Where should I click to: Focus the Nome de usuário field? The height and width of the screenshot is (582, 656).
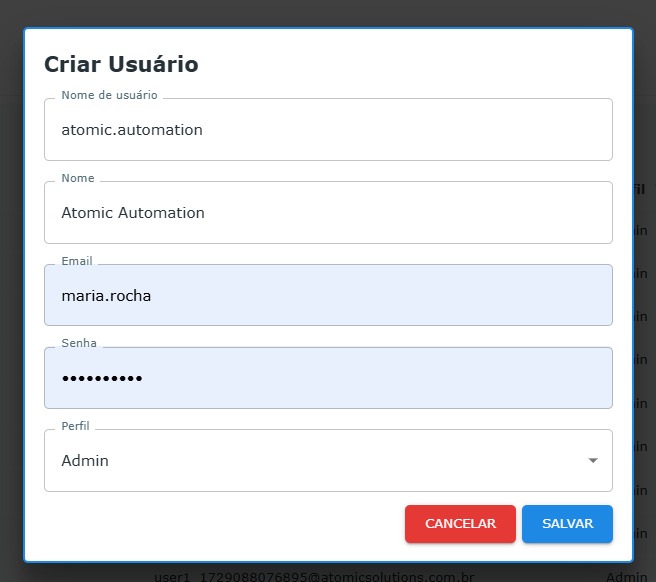click(328, 130)
